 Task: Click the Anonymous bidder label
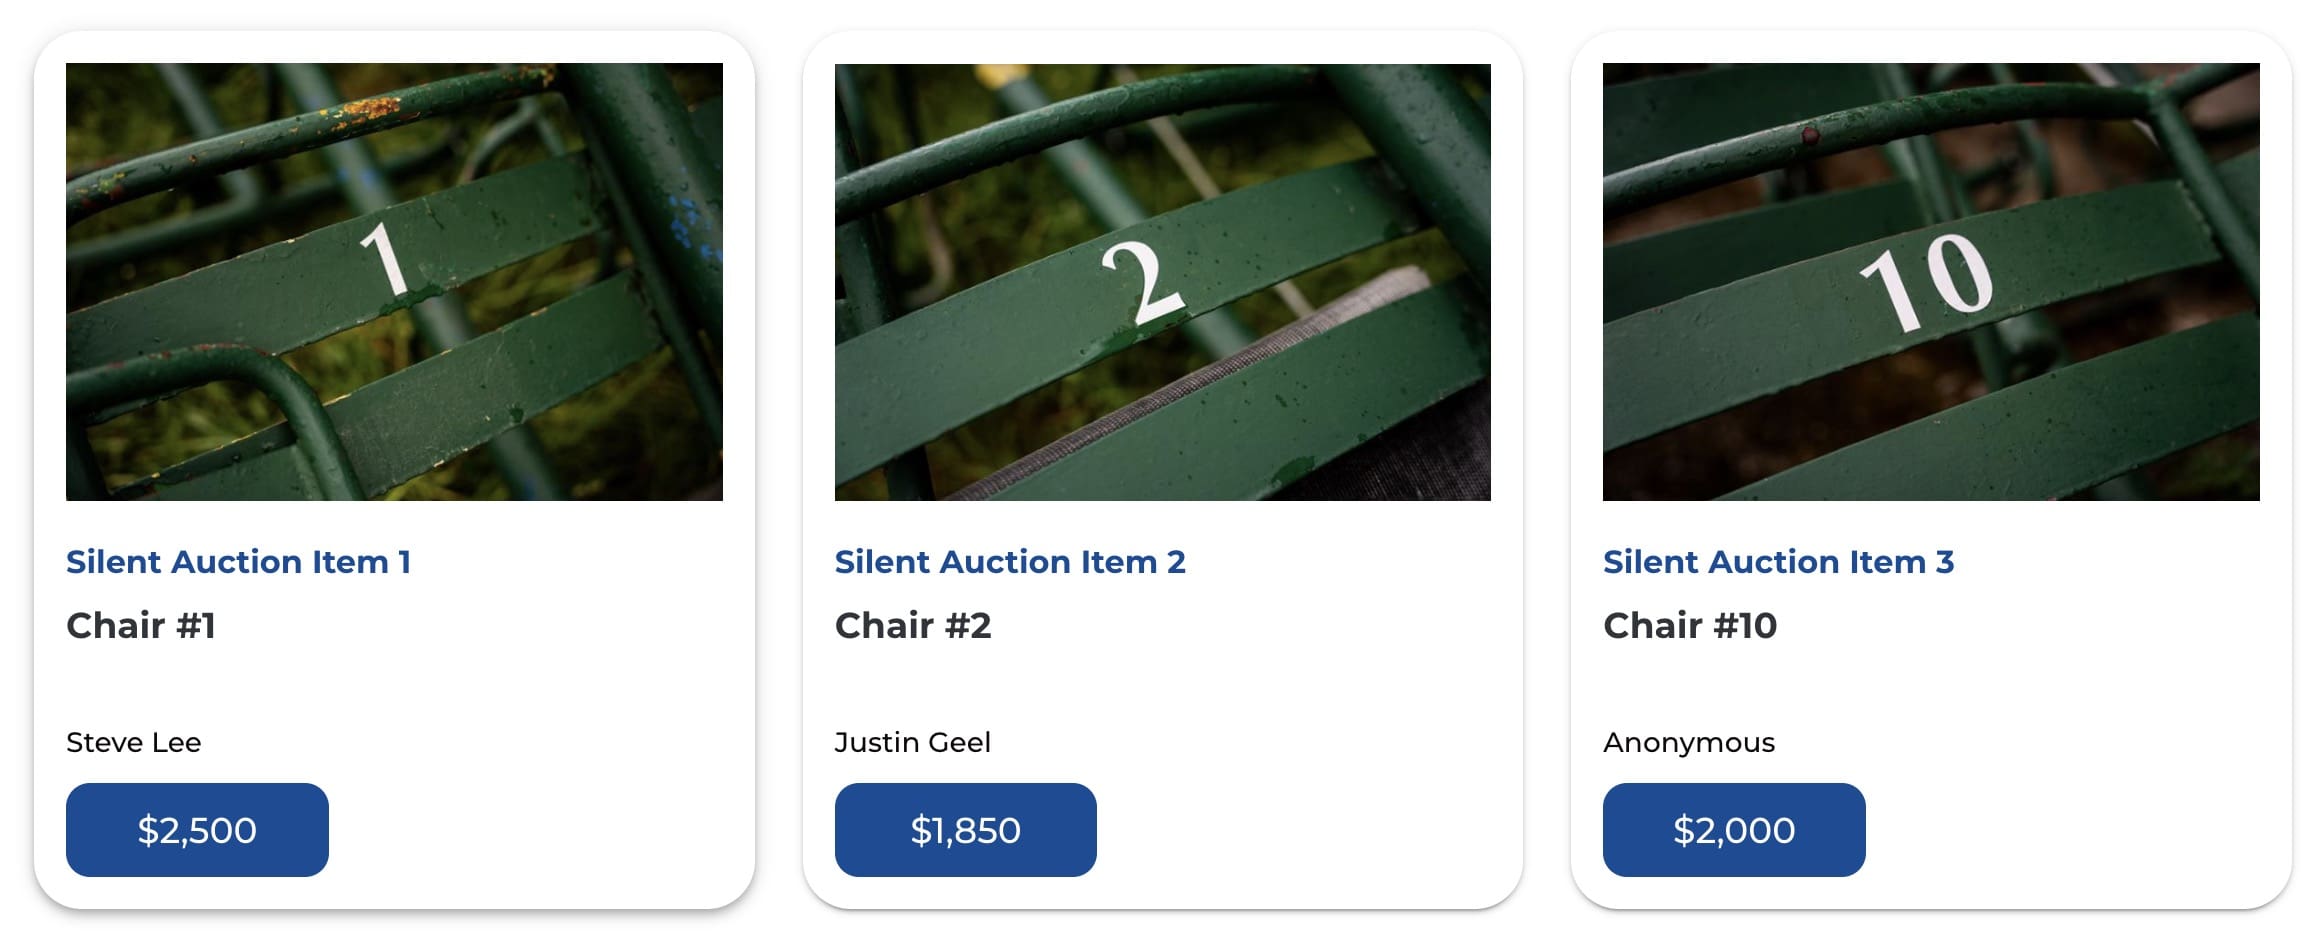point(1689,743)
